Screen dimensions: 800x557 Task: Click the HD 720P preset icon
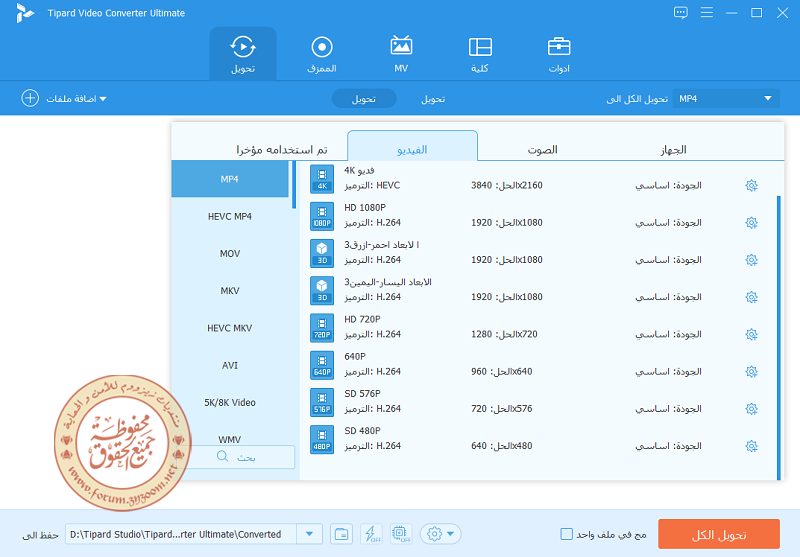[322, 328]
